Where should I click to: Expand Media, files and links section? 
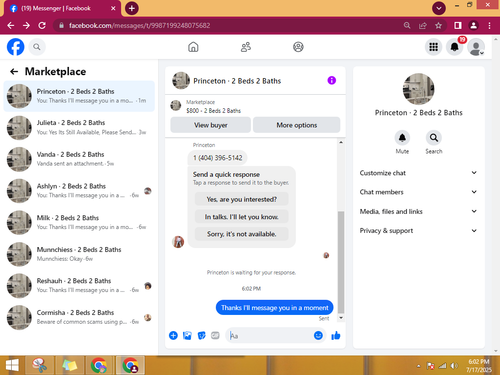pyautogui.click(x=418, y=211)
